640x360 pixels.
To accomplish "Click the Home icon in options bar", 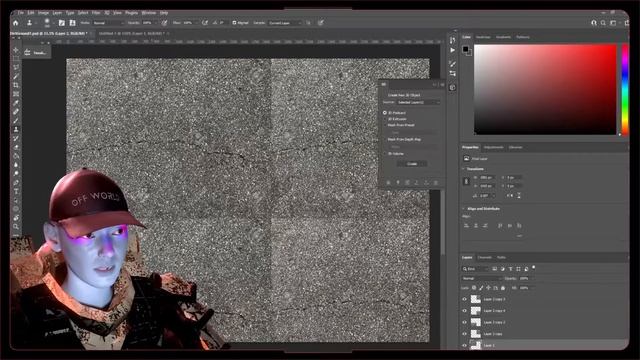I will click(16, 23).
